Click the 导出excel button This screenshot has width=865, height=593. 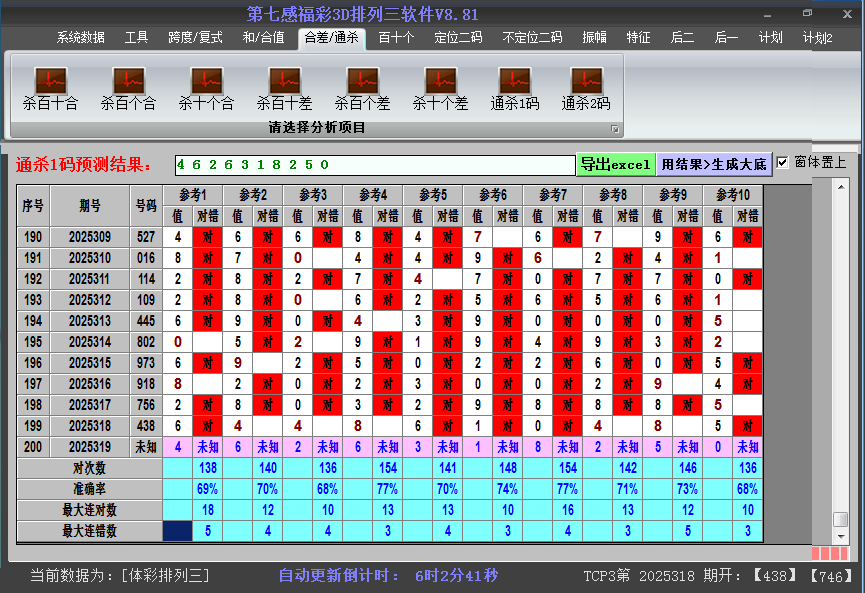click(615, 165)
